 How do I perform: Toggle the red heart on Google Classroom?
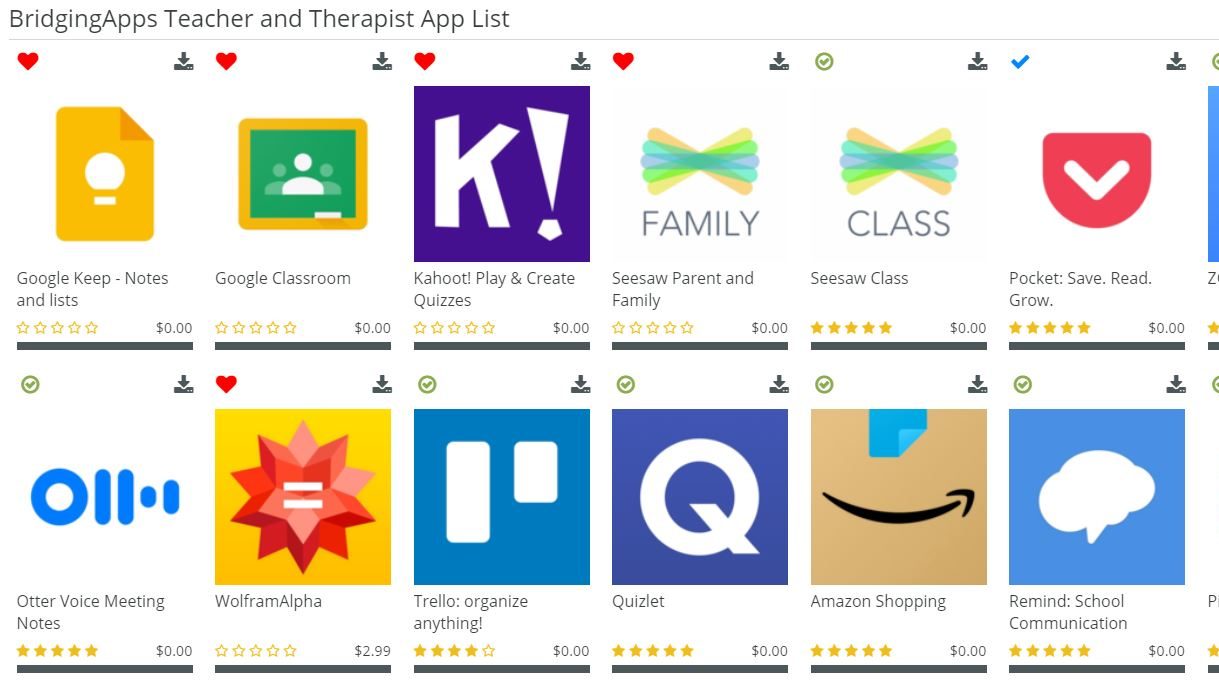(226, 62)
